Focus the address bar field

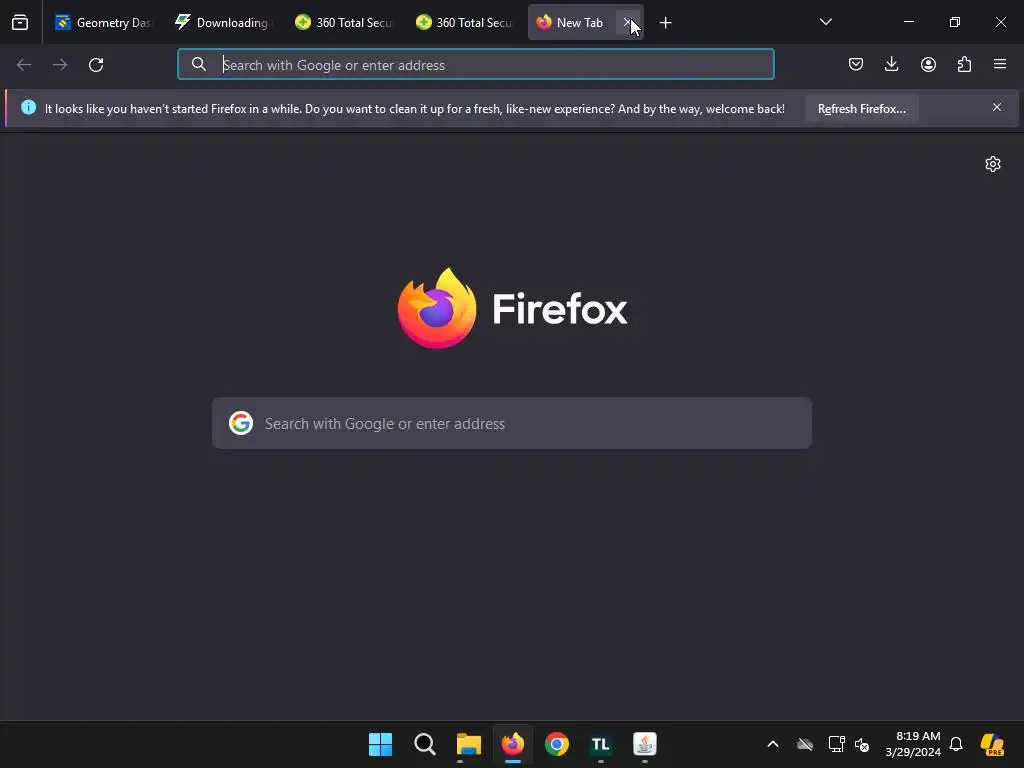pos(476,65)
